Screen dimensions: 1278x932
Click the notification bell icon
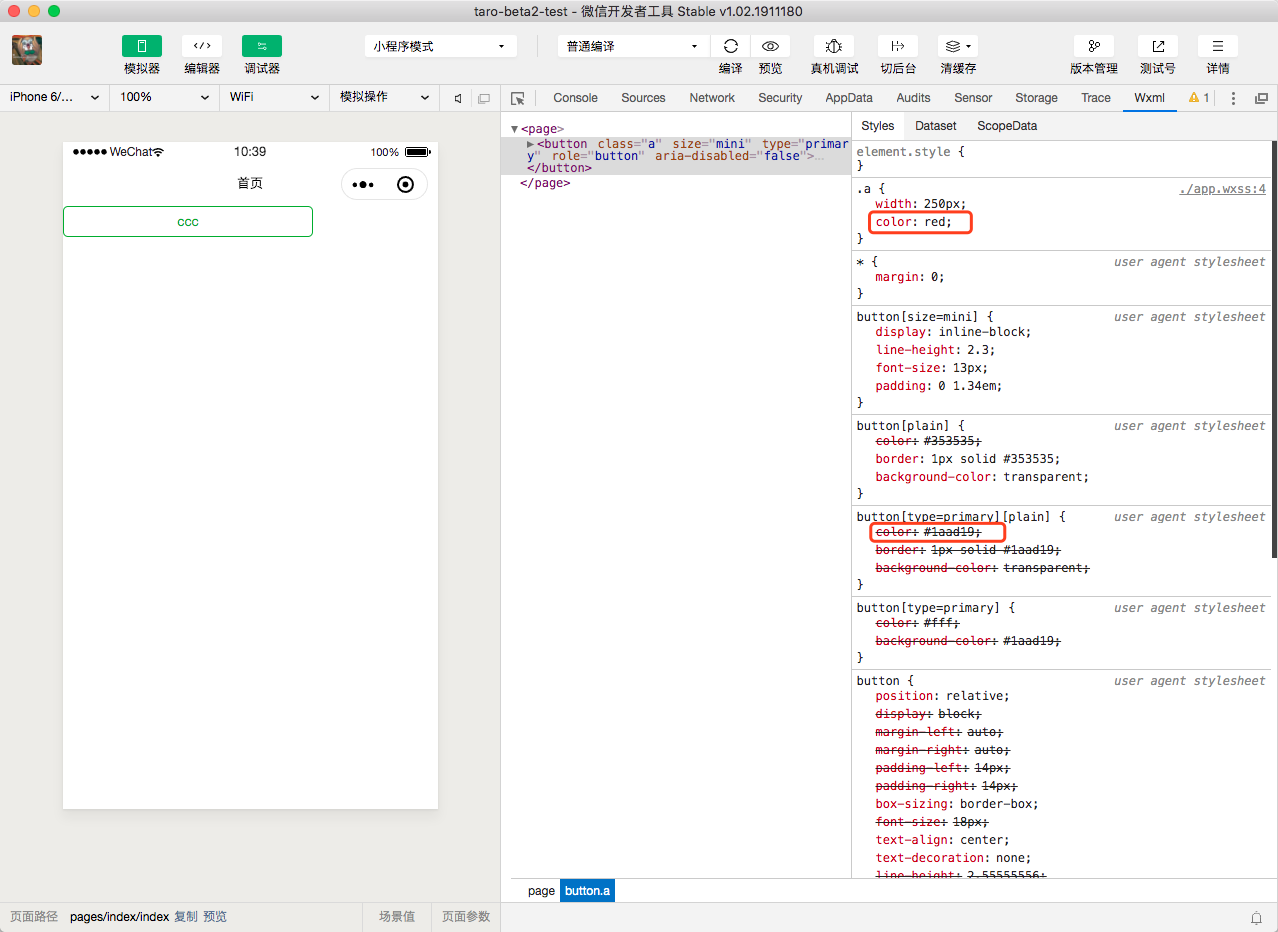(x=1257, y=917)
